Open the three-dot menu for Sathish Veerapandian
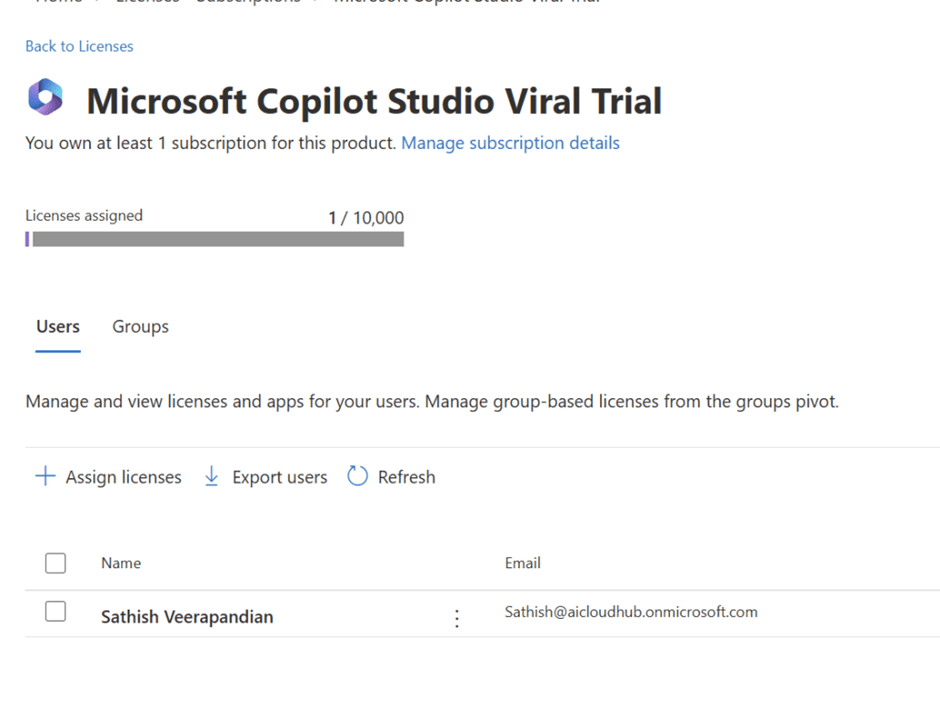This screenshot has height=708, width=940. point(457,618)
